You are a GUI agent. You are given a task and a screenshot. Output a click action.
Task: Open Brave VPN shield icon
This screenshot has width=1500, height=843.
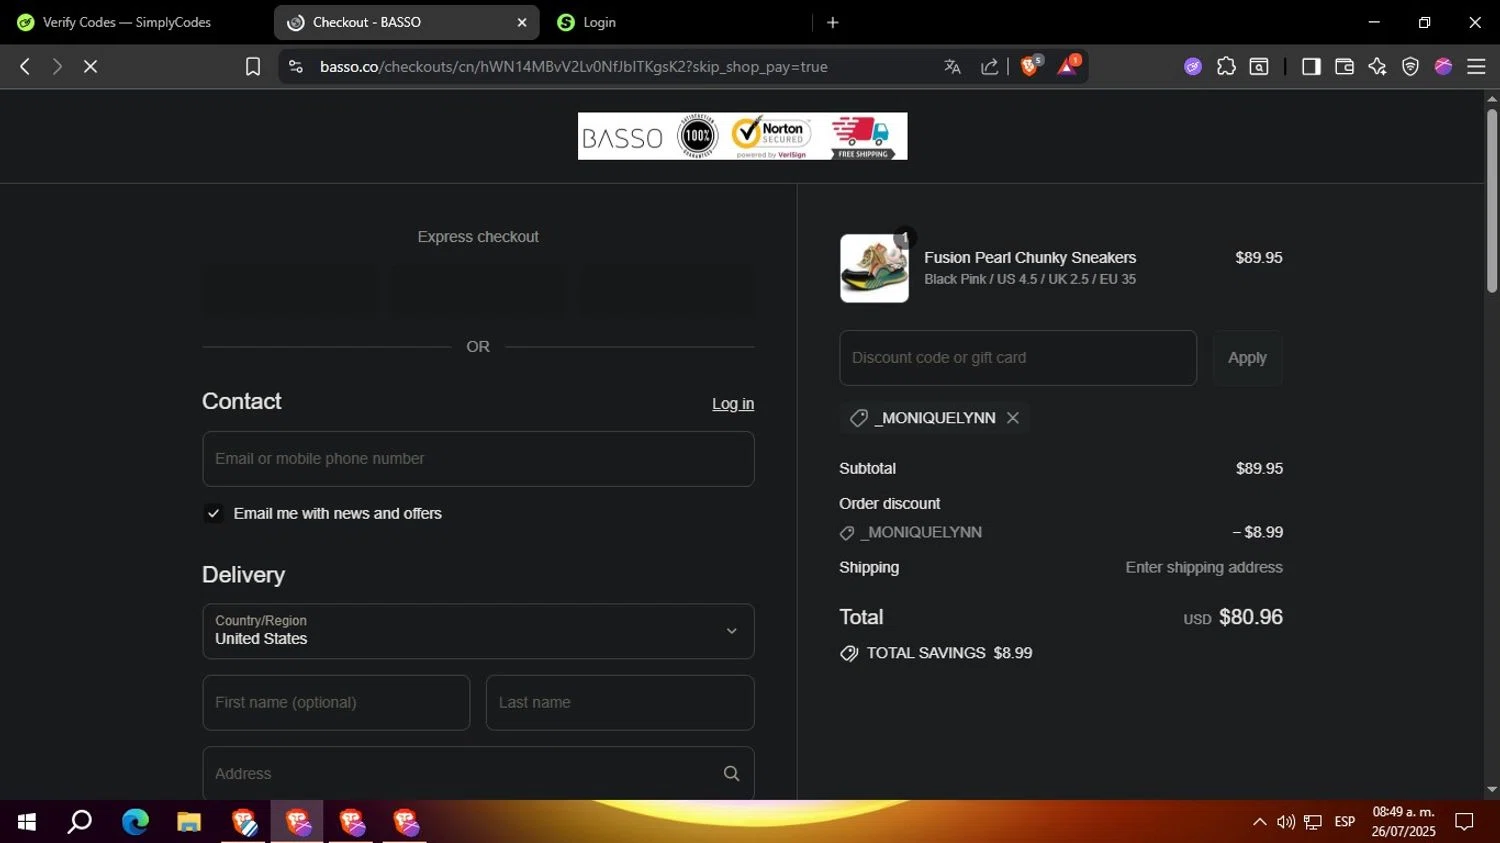(1410, 66)
